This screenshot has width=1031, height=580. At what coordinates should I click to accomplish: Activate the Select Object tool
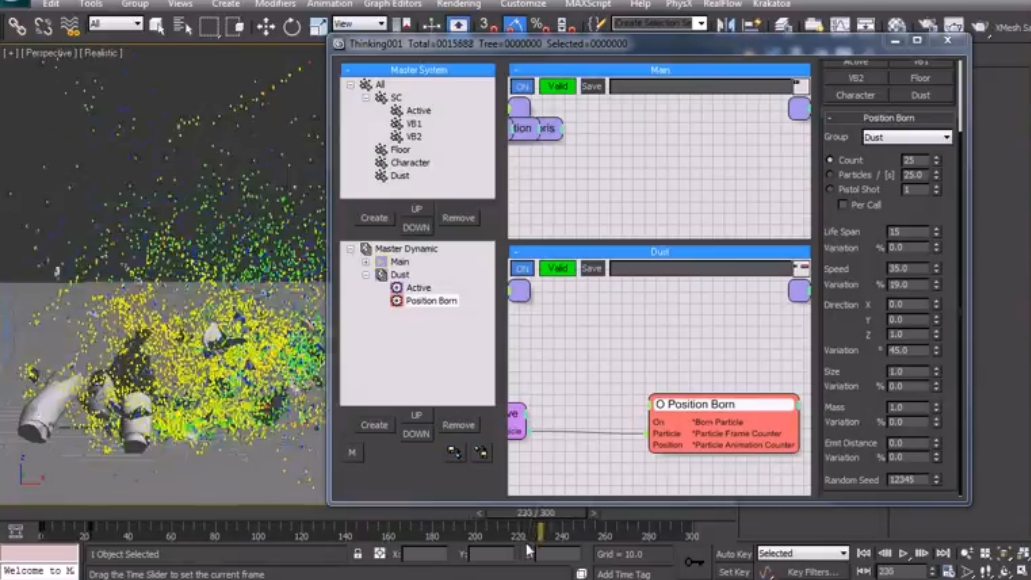tap(156, 26)
